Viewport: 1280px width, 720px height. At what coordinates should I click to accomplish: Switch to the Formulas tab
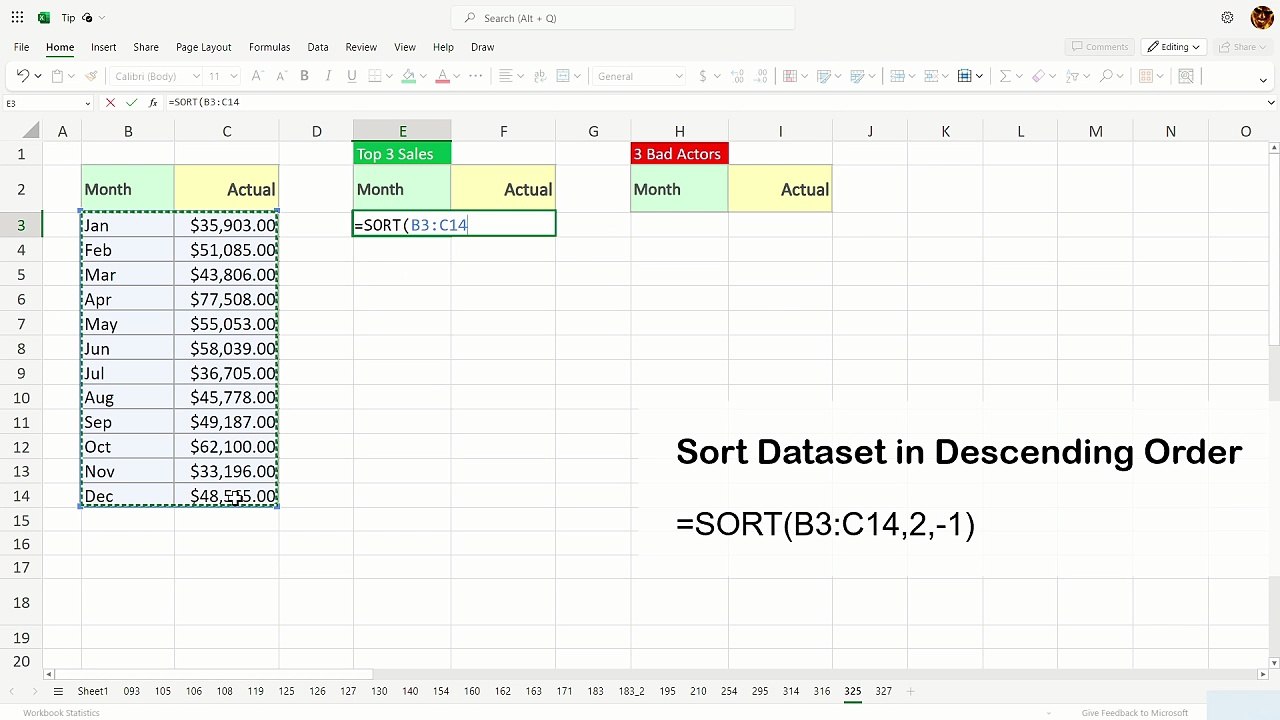point(269,47)
